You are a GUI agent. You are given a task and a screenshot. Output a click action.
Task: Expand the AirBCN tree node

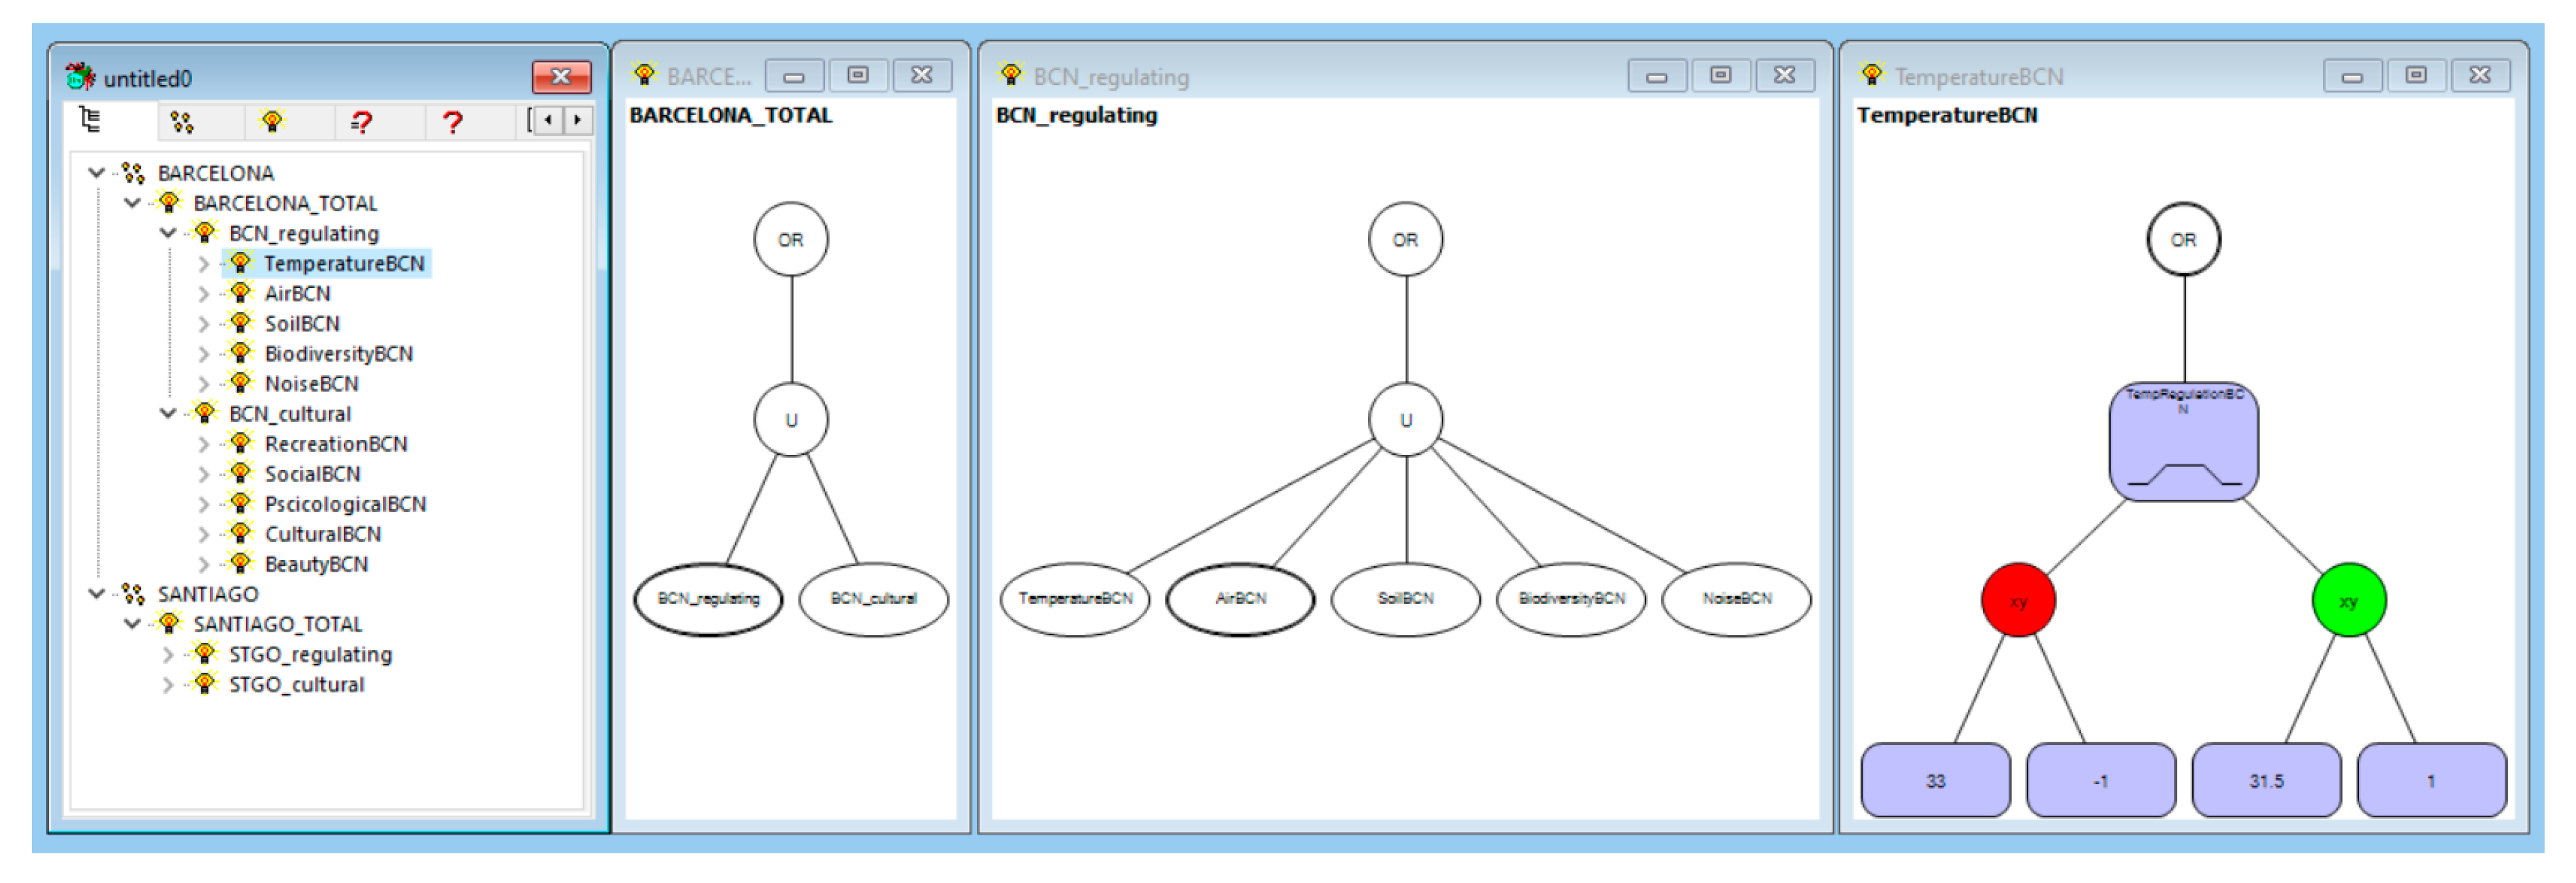[204, 294]
